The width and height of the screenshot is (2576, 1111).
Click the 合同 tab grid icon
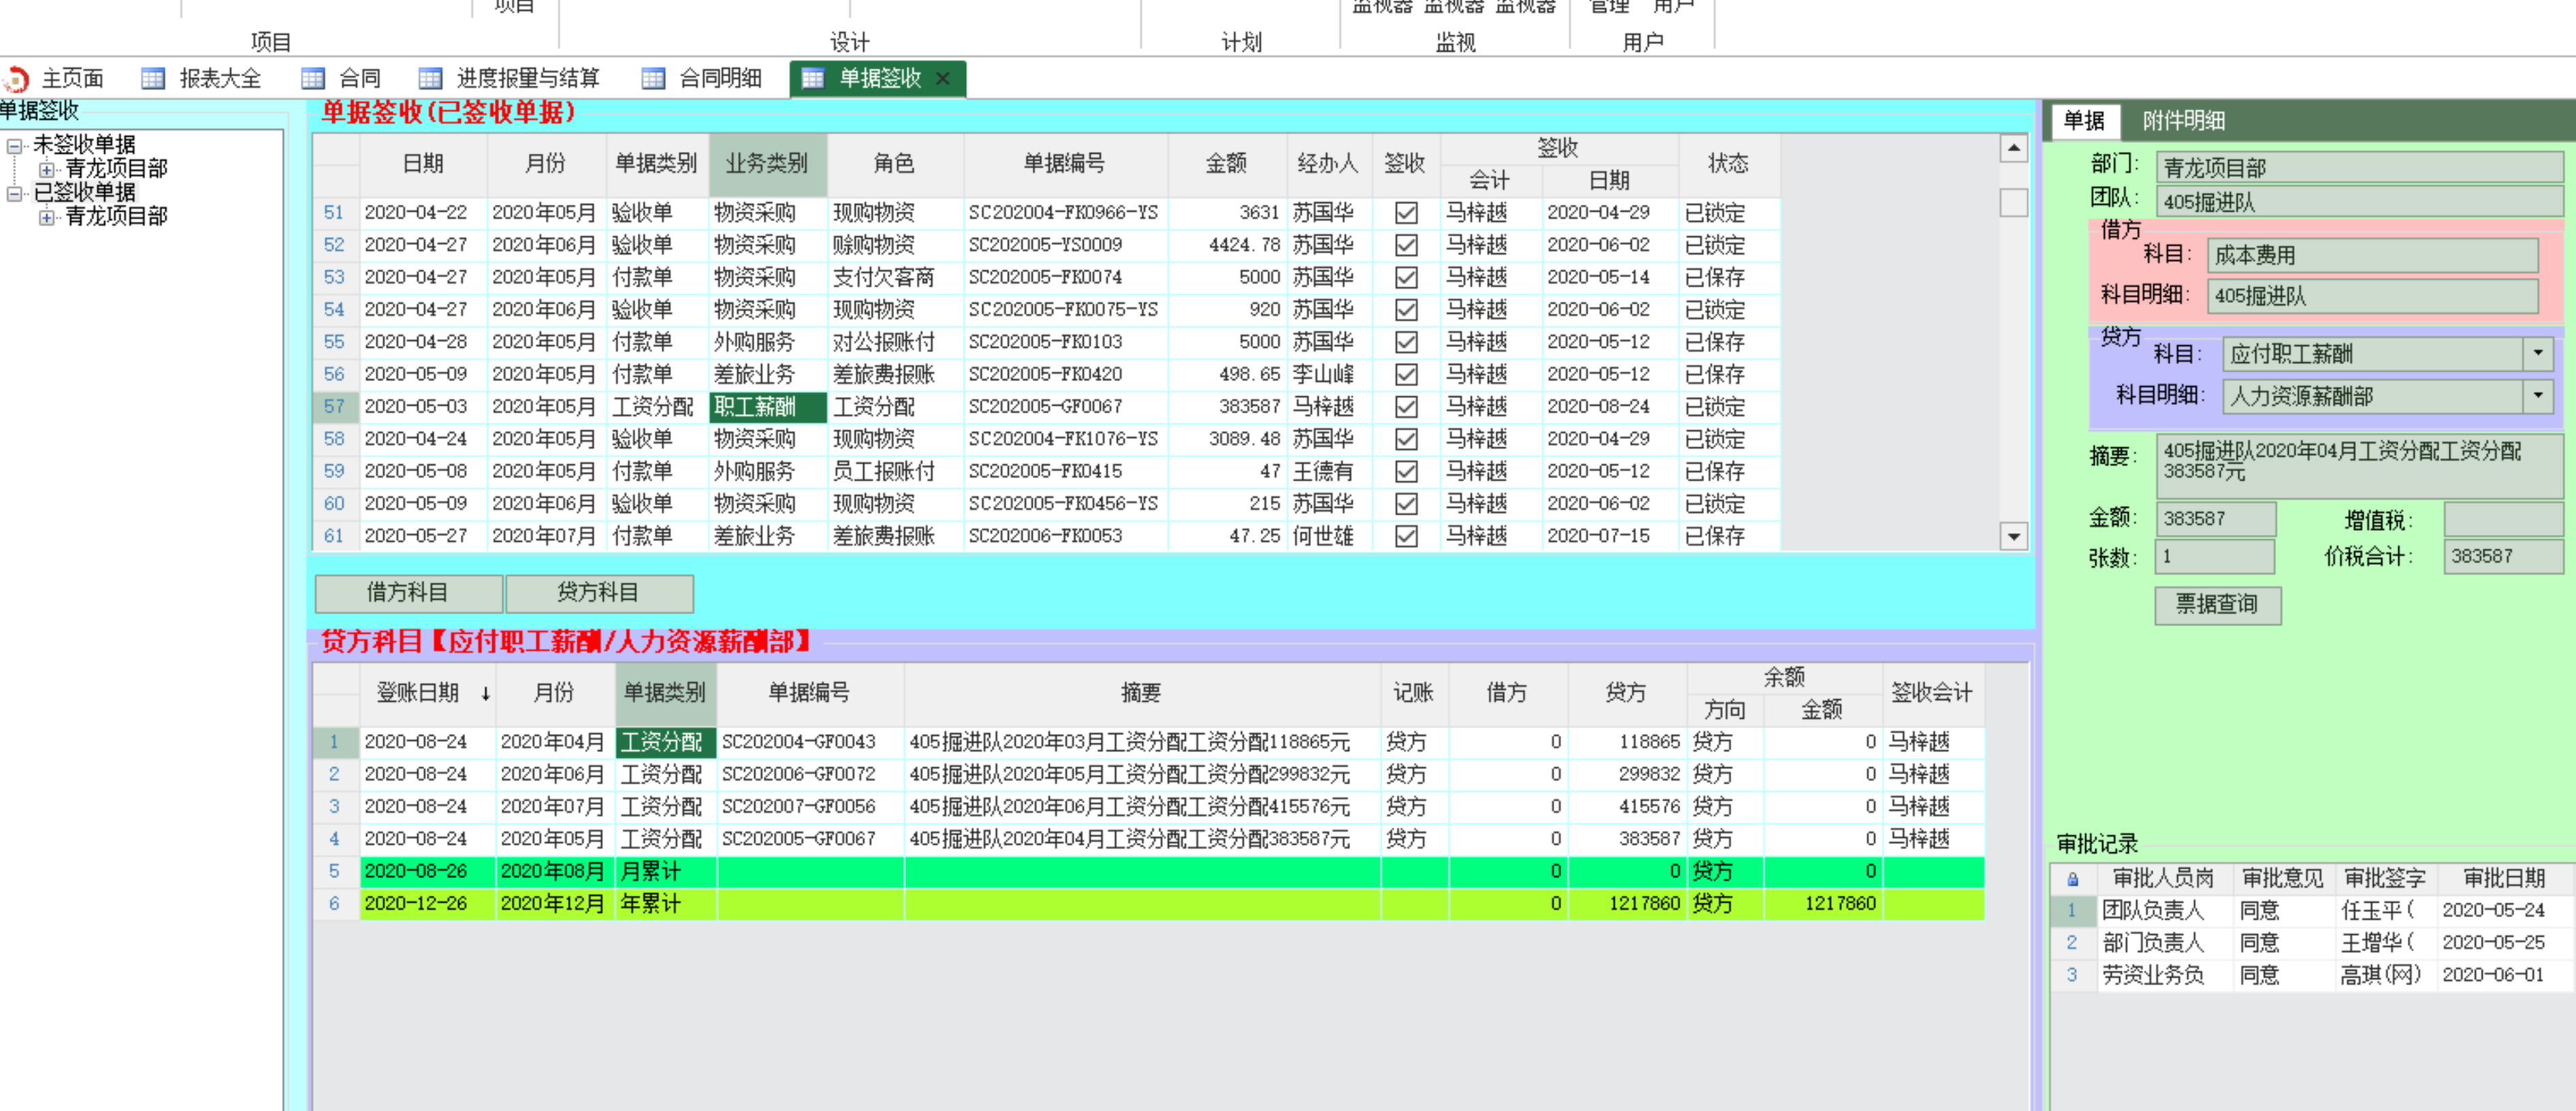pyautogui.click(x=313, y=78)
